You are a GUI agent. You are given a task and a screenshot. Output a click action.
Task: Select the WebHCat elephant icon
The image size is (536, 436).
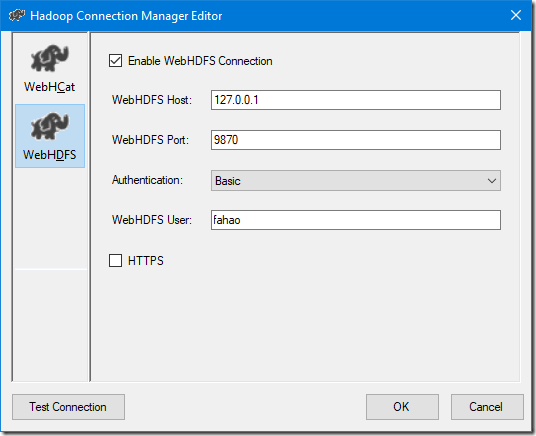tap(50, 58)
